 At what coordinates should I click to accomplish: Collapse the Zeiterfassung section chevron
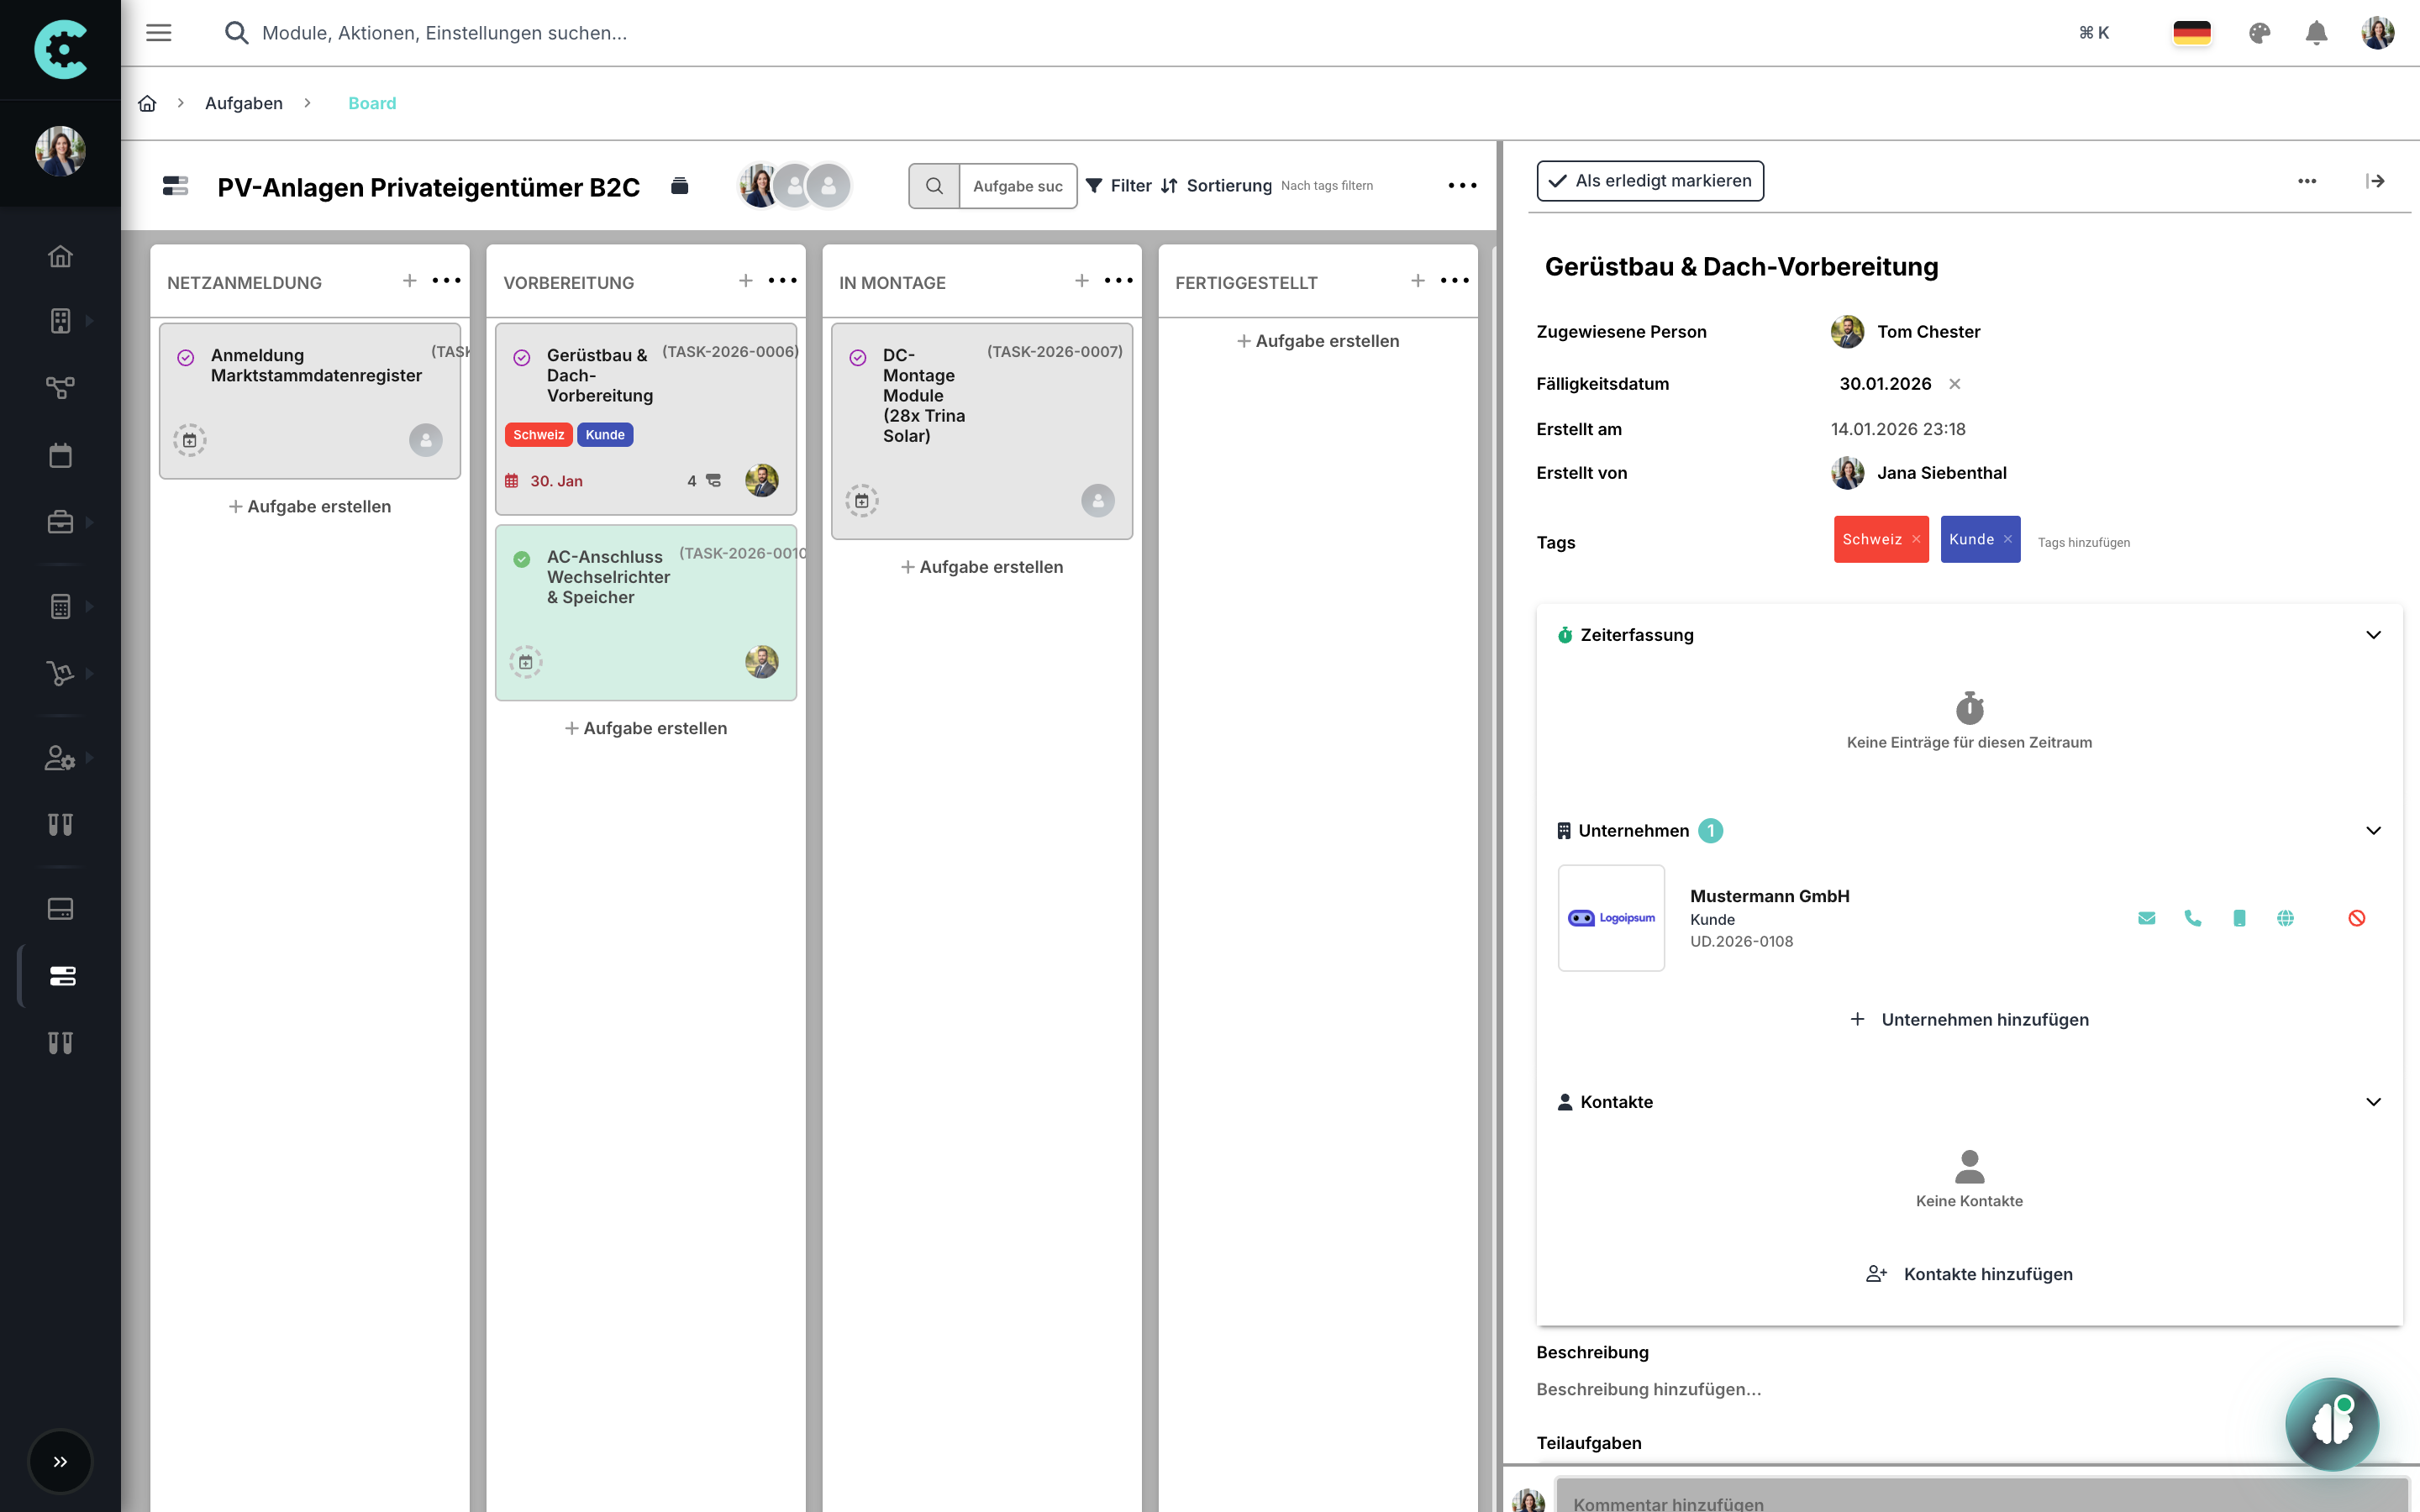pyautogui.click(x=2375, y=635)
